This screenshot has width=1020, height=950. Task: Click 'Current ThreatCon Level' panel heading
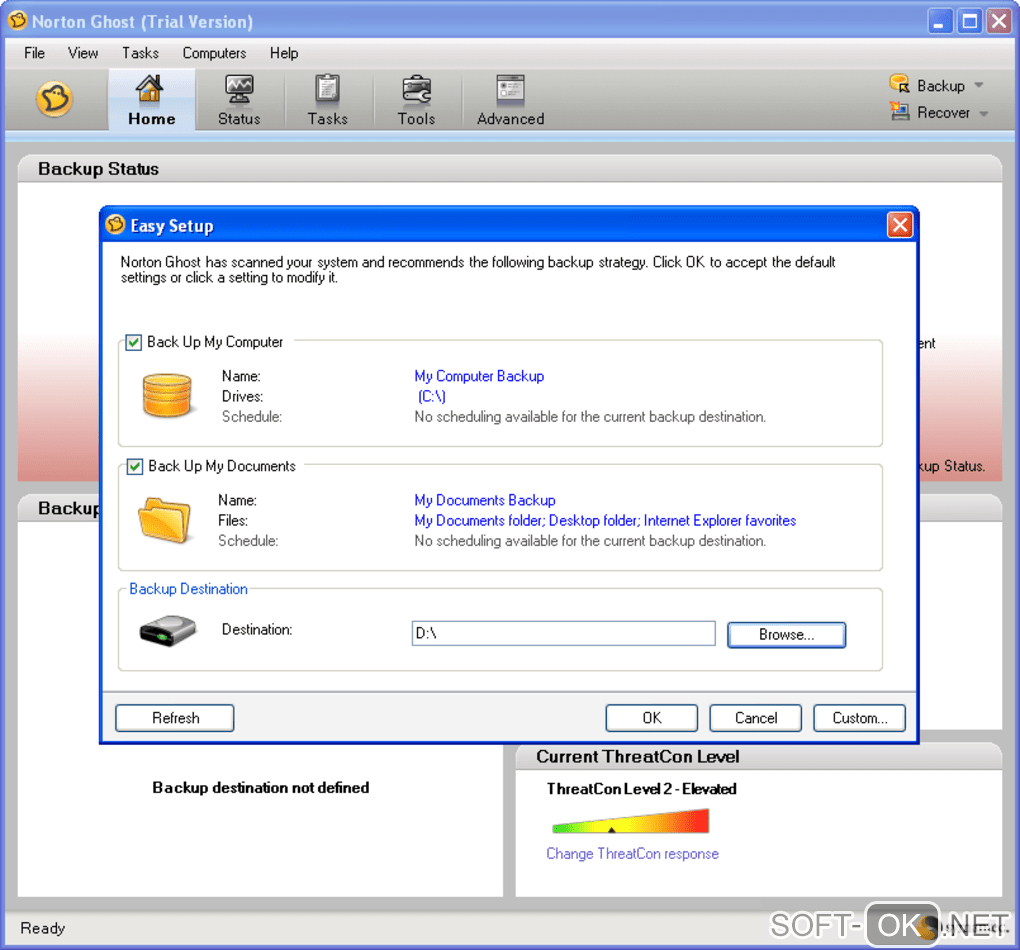point(638,757)
